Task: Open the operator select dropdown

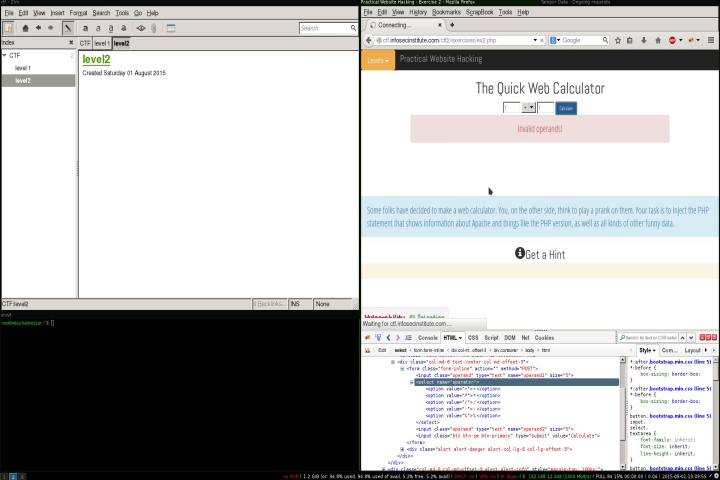Action: coord(529,107)
